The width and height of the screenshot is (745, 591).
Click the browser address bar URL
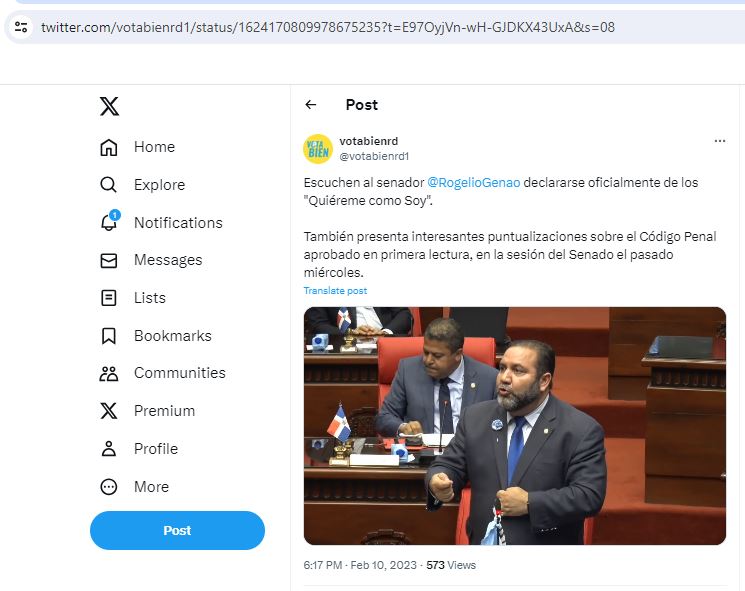[328, 27]
